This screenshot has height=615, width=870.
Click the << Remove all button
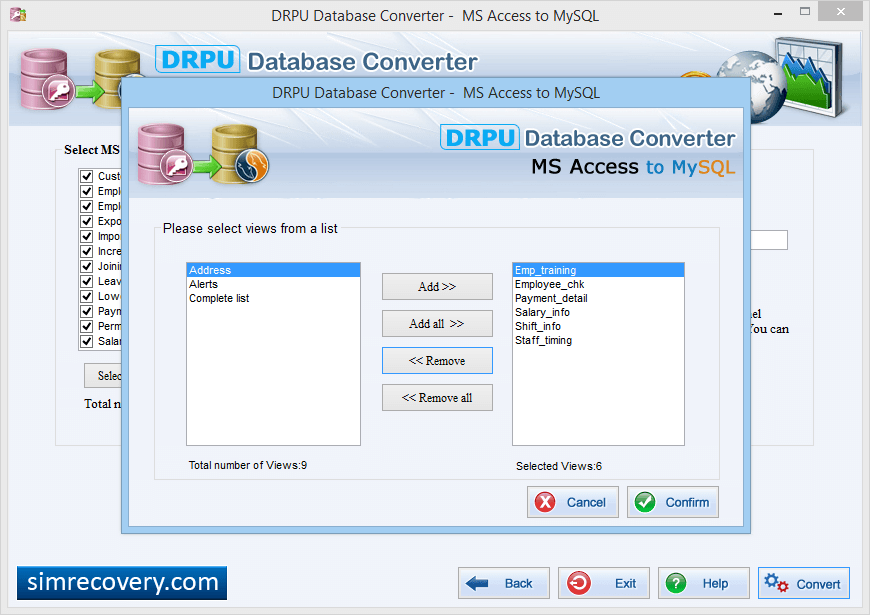click(437, 397)
